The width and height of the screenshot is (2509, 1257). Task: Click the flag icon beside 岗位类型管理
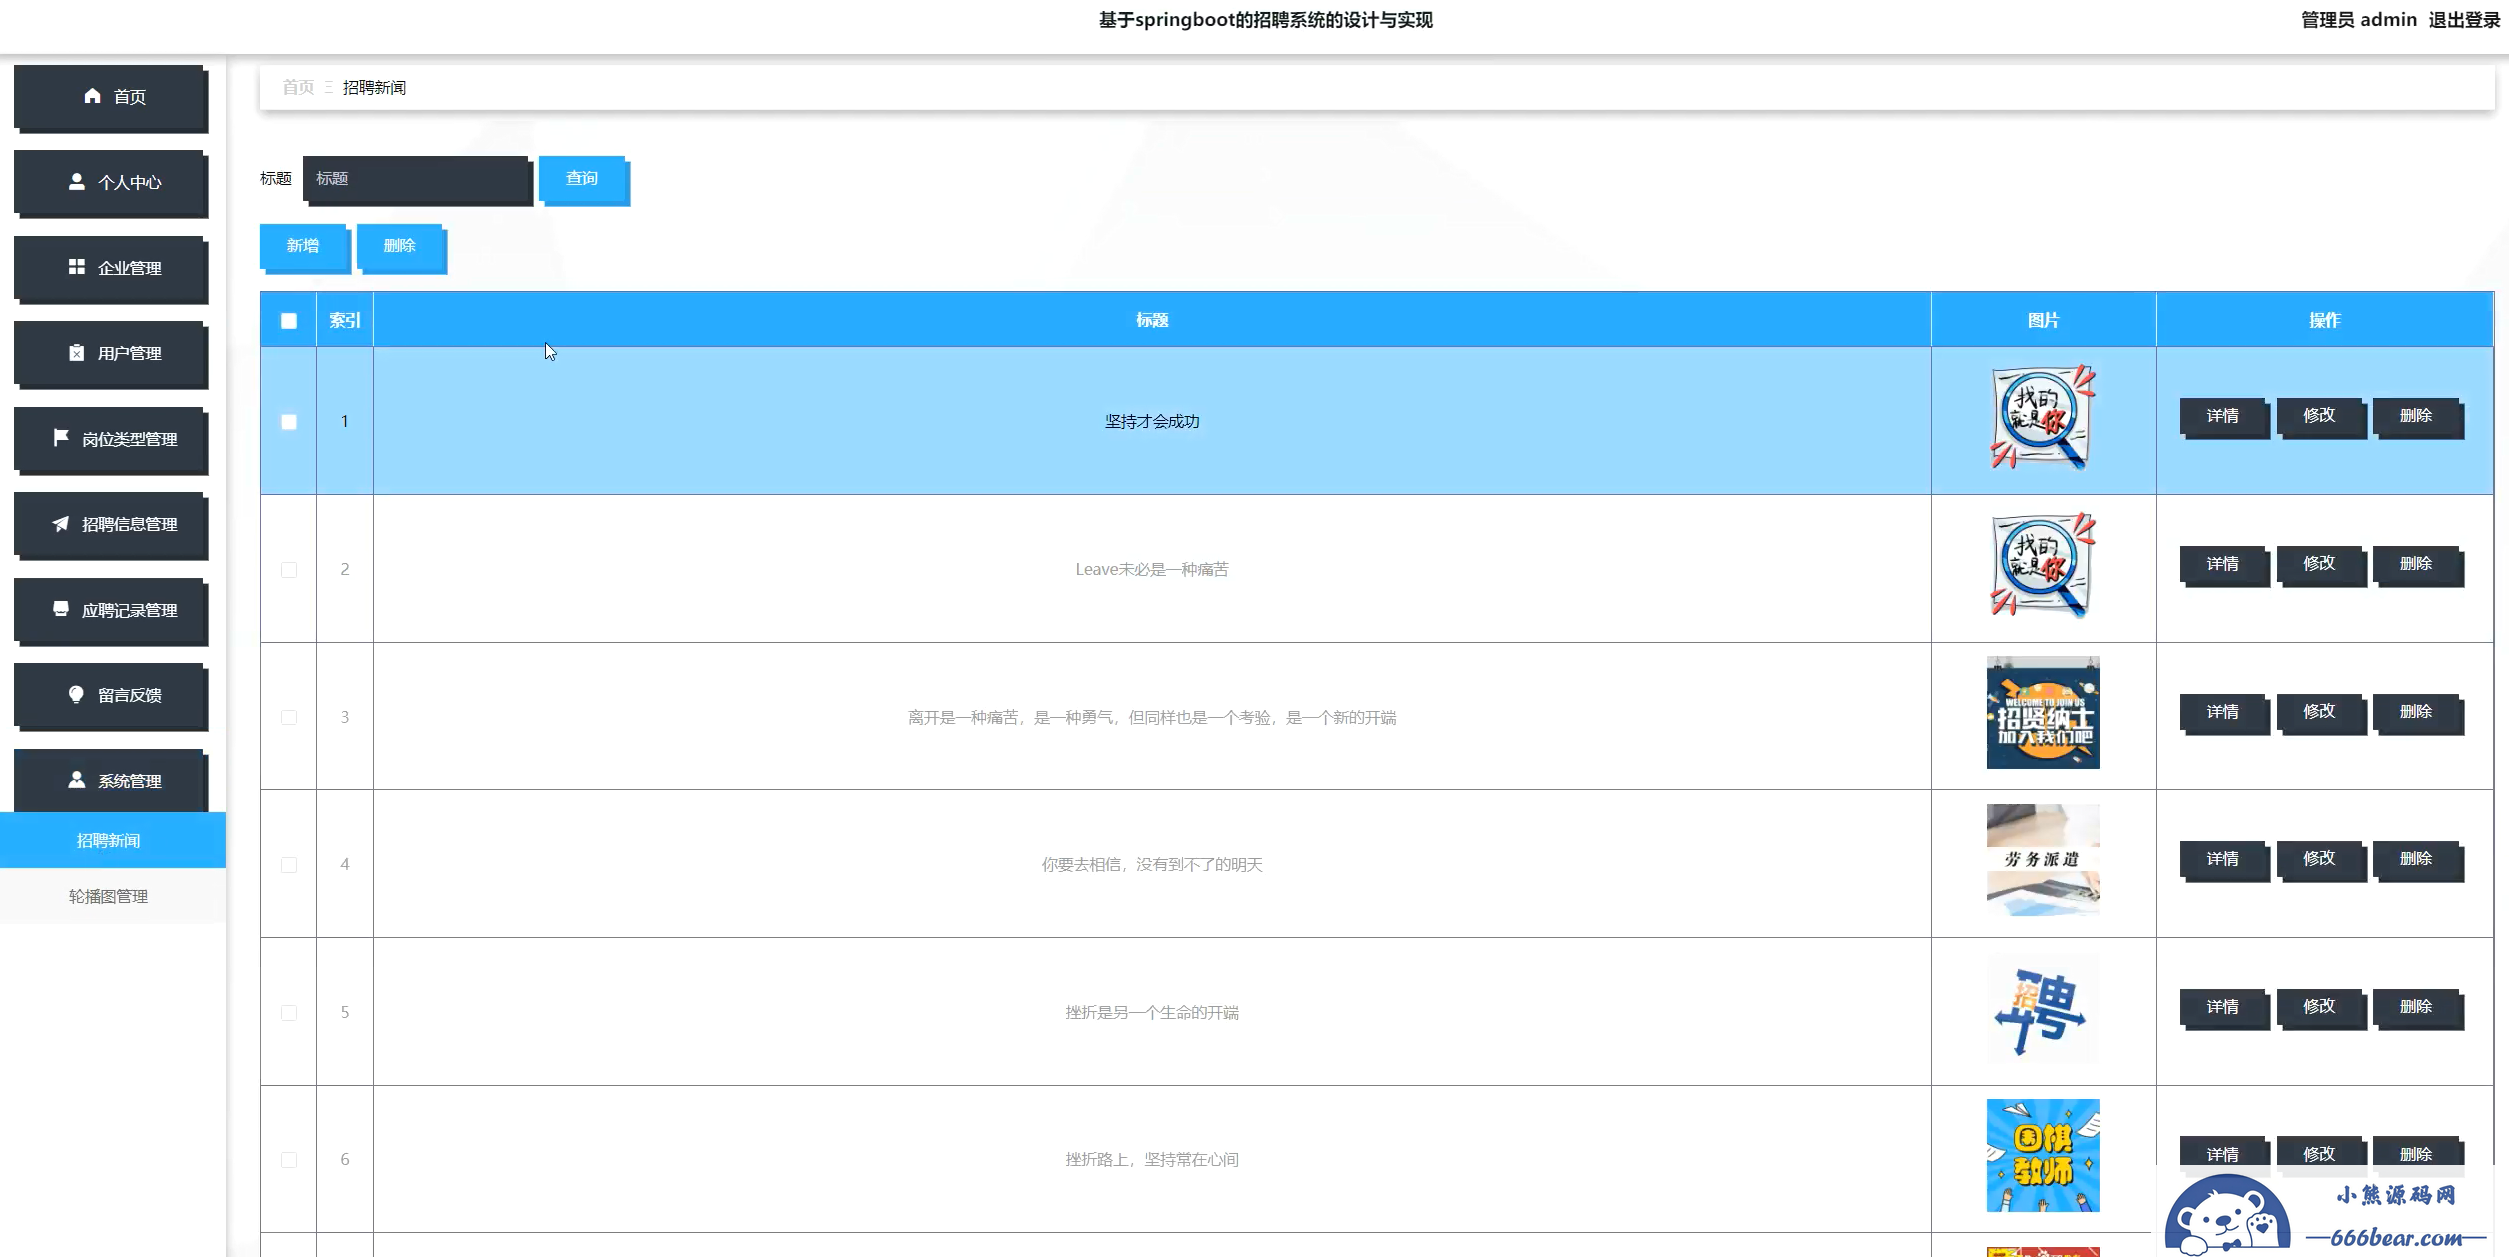click(60, 438)
